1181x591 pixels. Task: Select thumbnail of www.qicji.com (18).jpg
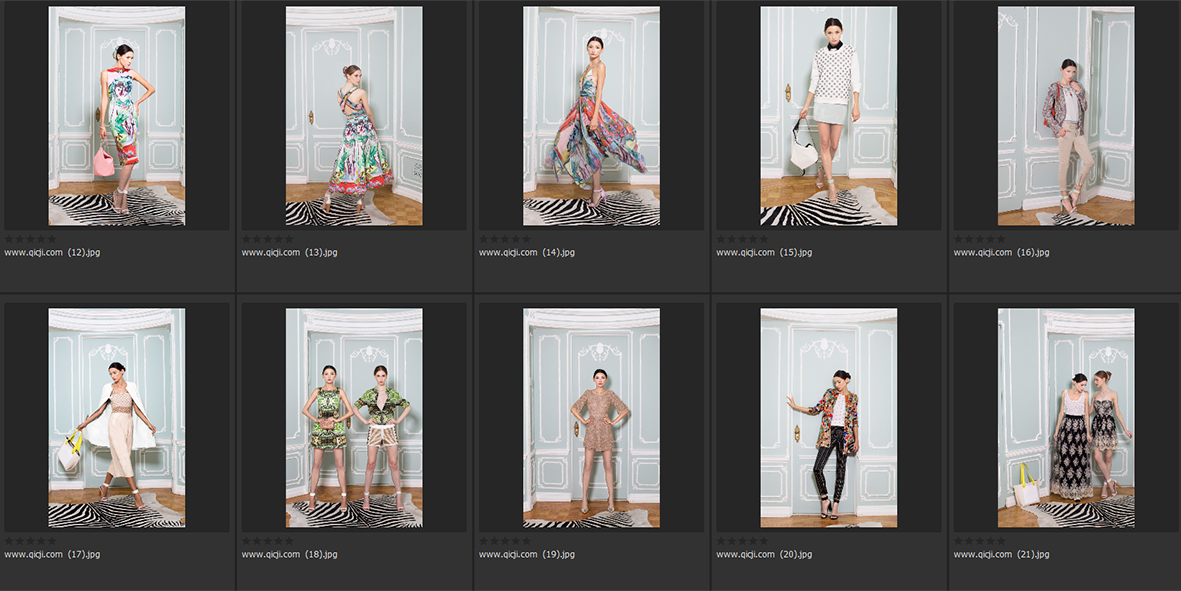(354, 418)
